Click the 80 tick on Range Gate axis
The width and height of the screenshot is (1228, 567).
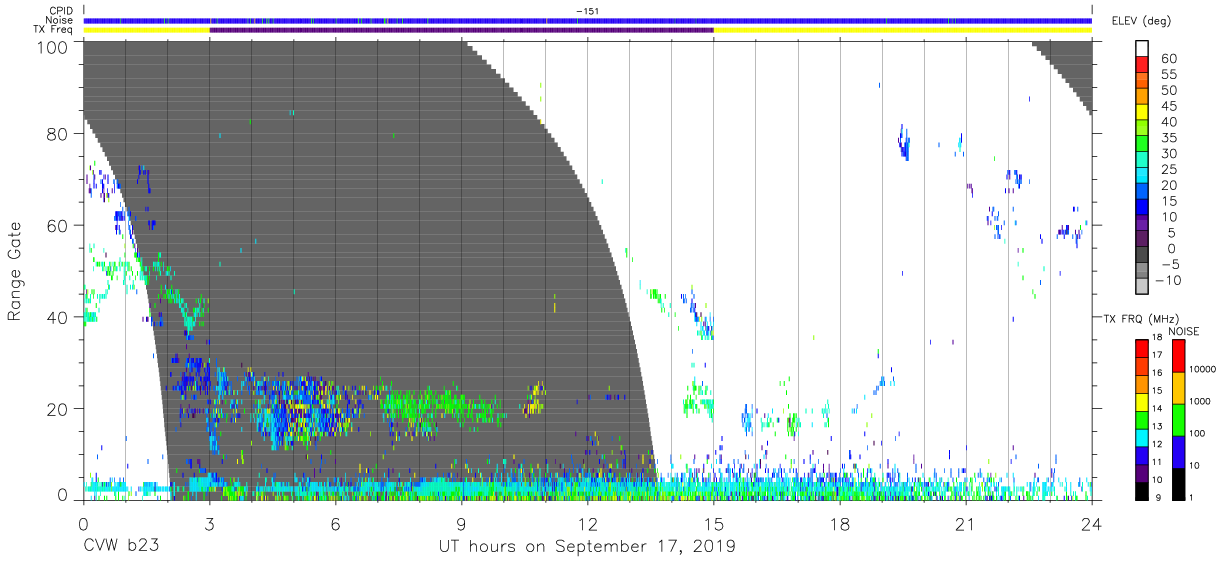[x=57, y=134]
